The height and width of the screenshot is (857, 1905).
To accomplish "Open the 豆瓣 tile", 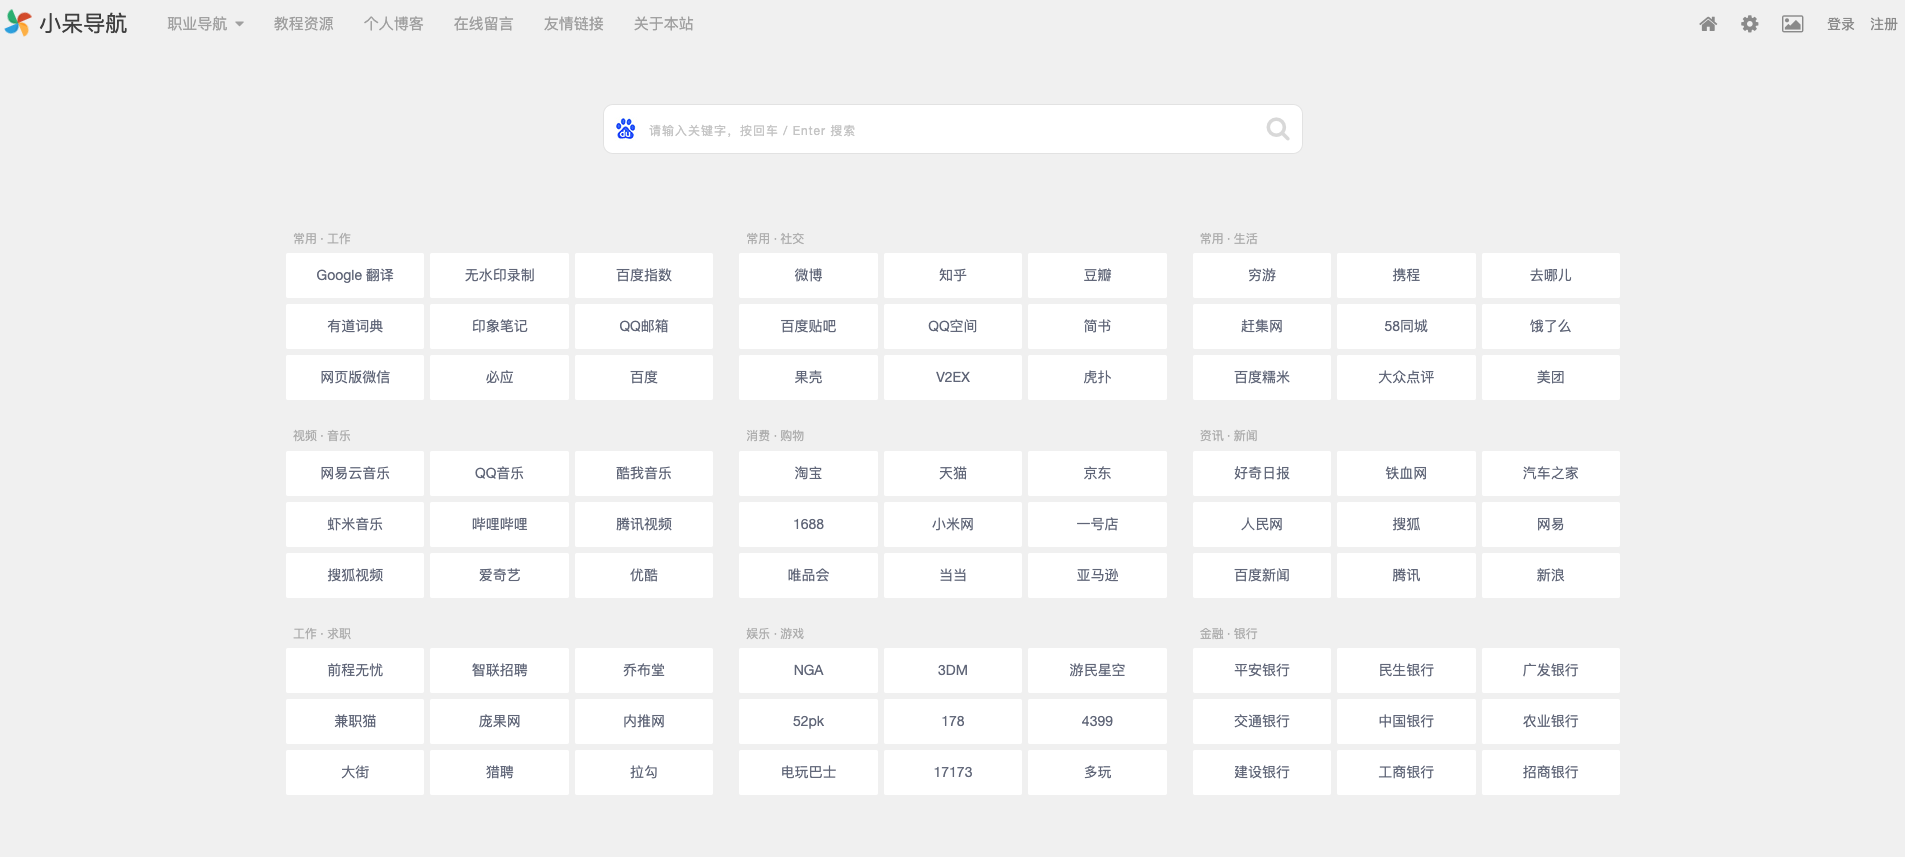I will coord(1097,275).
